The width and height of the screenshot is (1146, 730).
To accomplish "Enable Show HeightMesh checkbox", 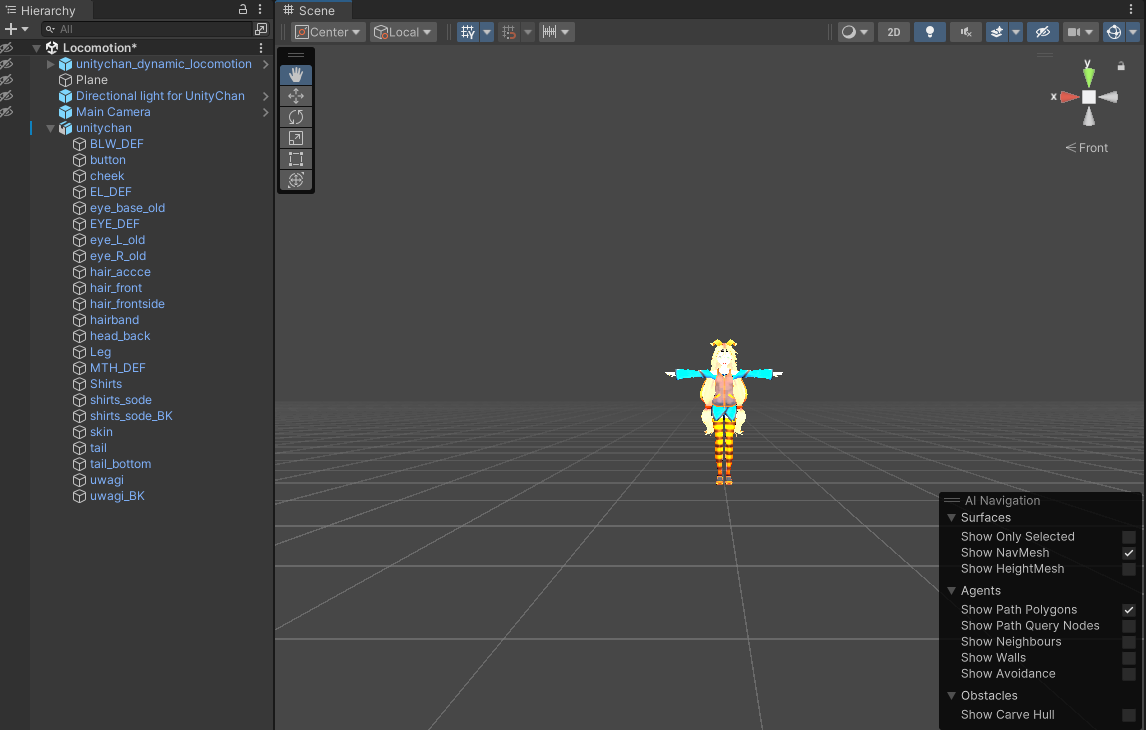I will (x=1128, y=569).
